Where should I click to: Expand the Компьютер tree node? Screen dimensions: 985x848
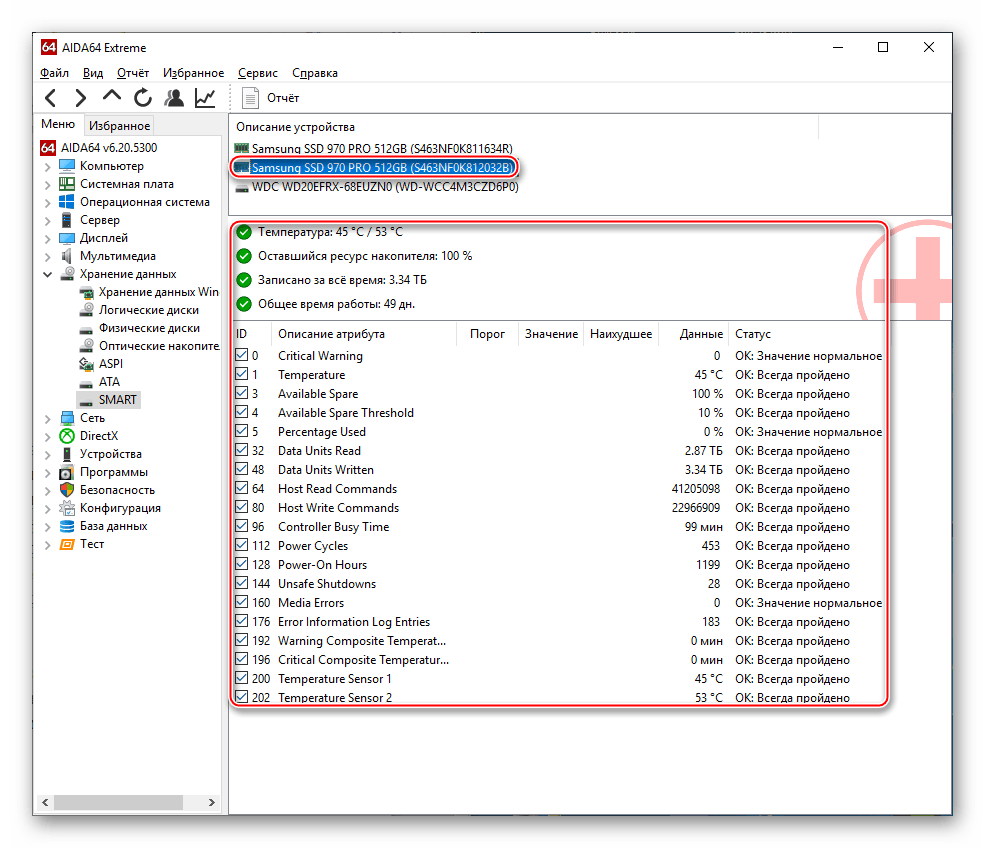47,167
